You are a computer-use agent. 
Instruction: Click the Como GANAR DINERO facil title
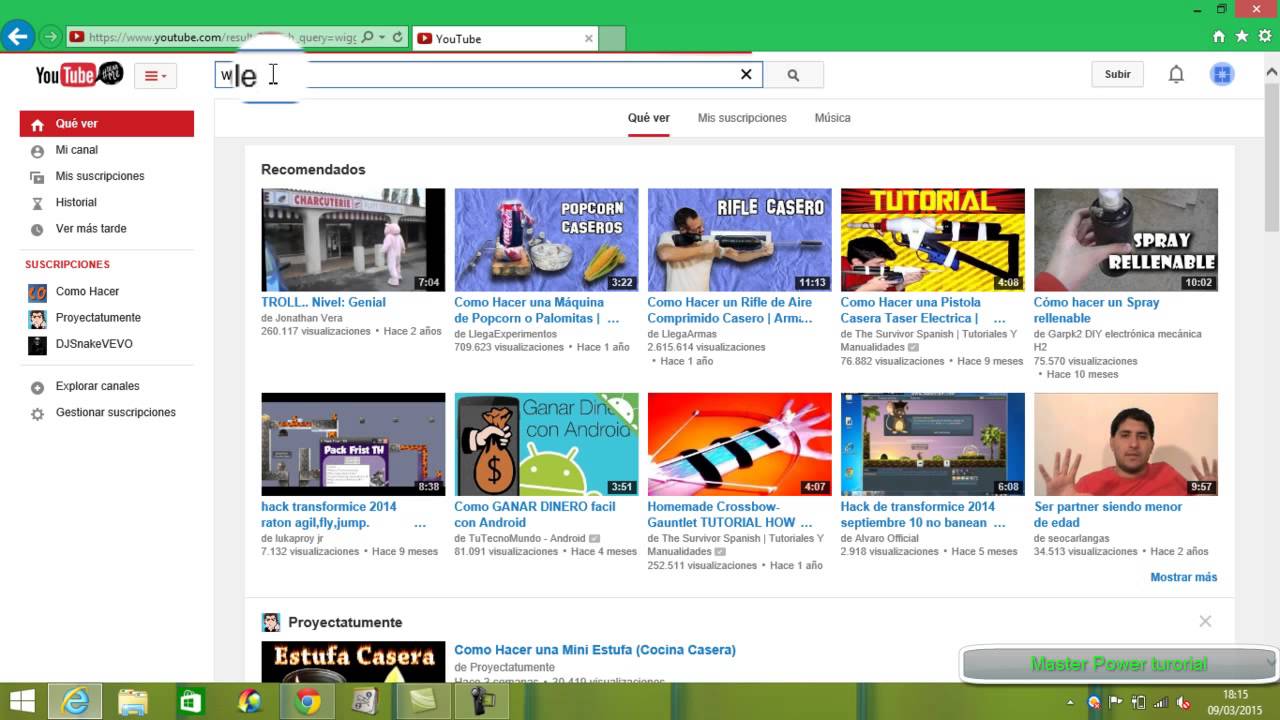click(535, 514)
